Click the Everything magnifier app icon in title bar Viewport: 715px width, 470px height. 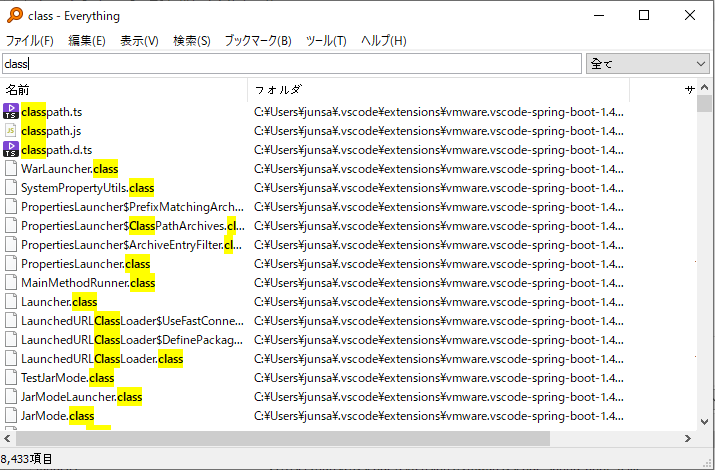click(15, 15)
